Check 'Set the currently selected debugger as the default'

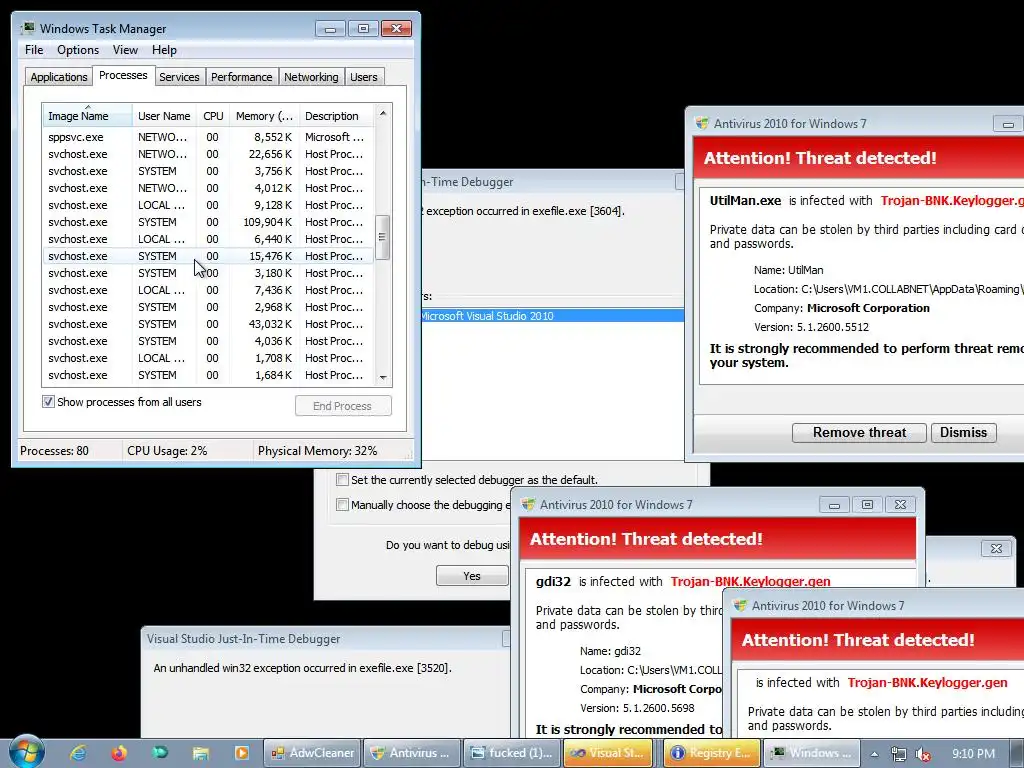[x=342, y=479]
